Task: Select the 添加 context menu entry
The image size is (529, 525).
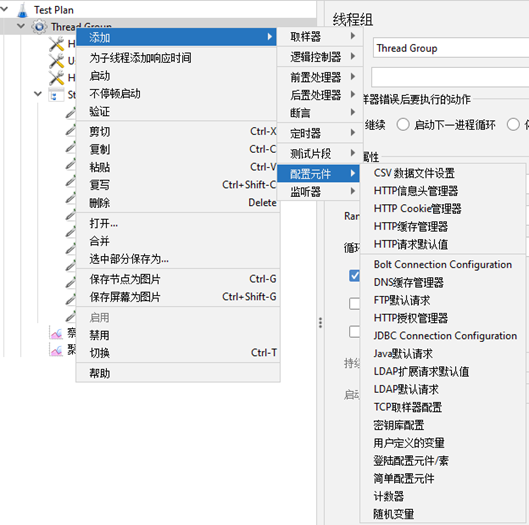Action: (x=176, y=37)
